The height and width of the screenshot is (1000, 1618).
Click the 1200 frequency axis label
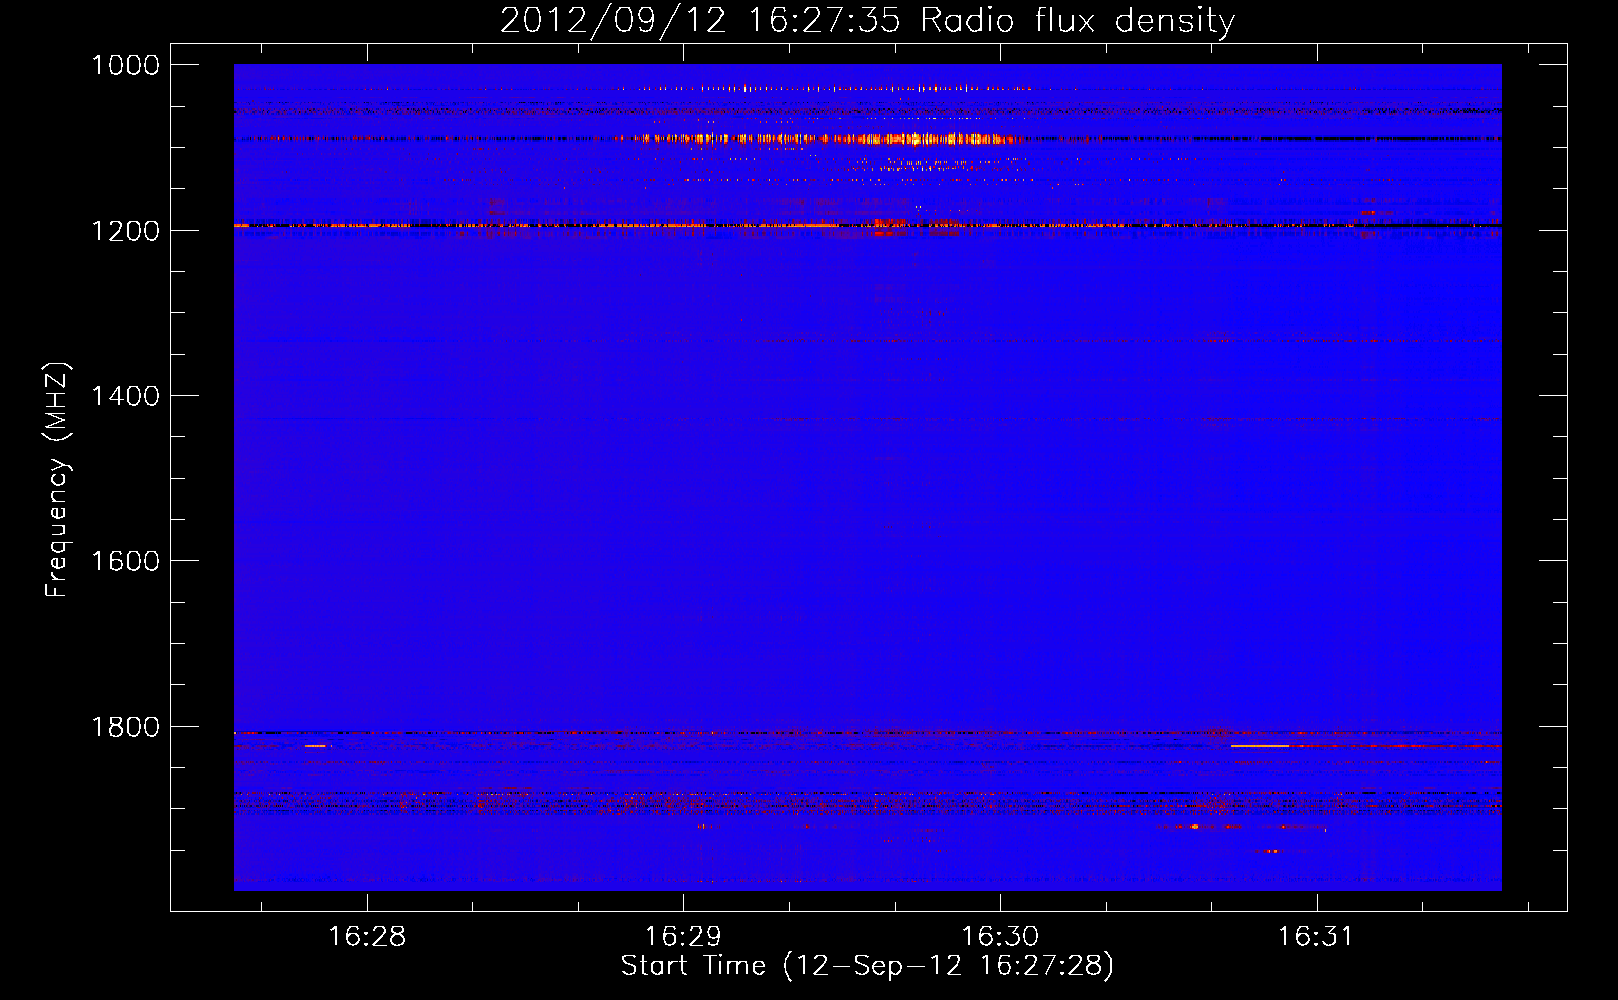coord(125,231)
